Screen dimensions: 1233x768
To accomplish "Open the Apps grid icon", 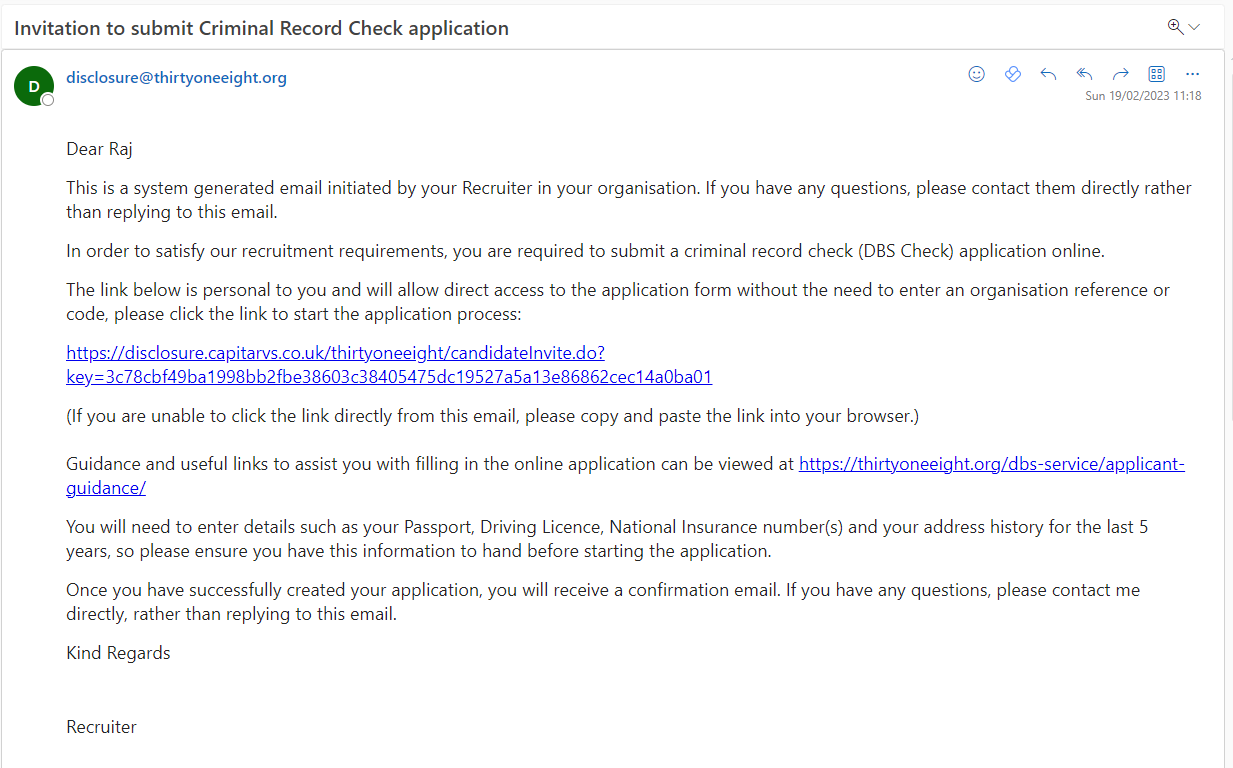I will pos(1156,74).
